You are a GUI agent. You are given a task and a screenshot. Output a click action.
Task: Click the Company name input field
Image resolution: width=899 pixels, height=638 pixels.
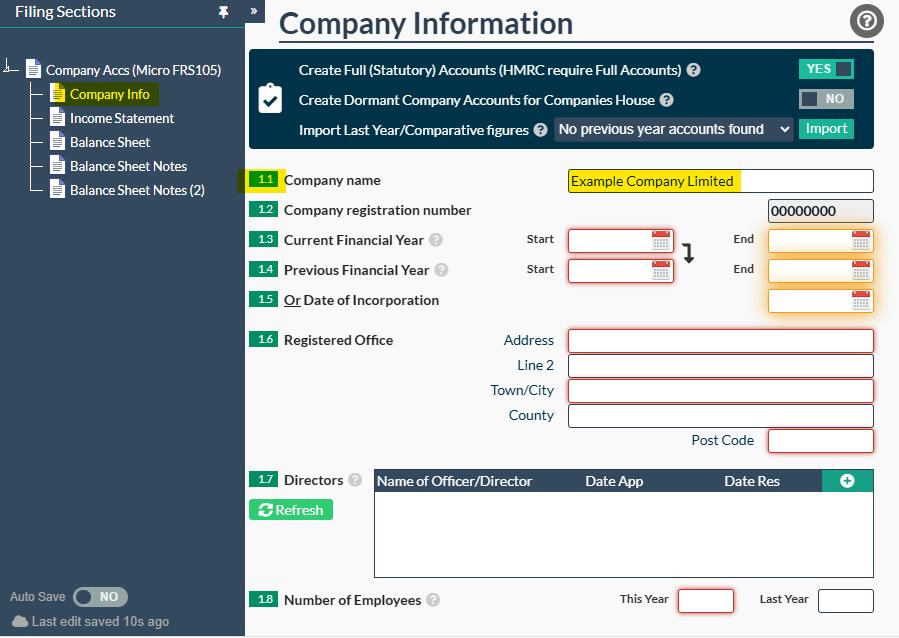(721, 181)
